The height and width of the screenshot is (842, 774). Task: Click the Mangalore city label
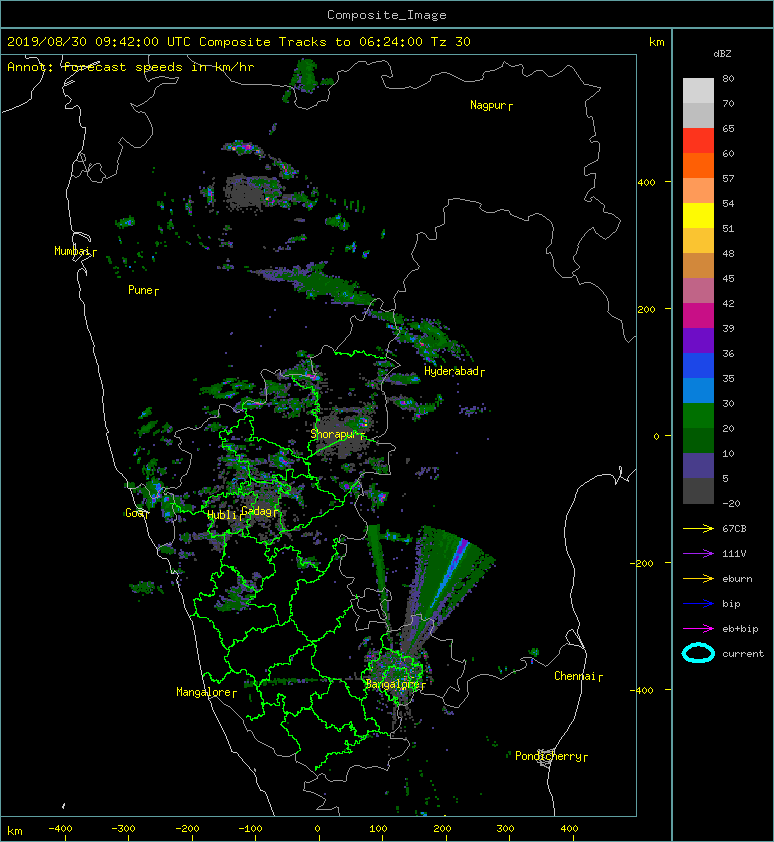tap(206, 693)
